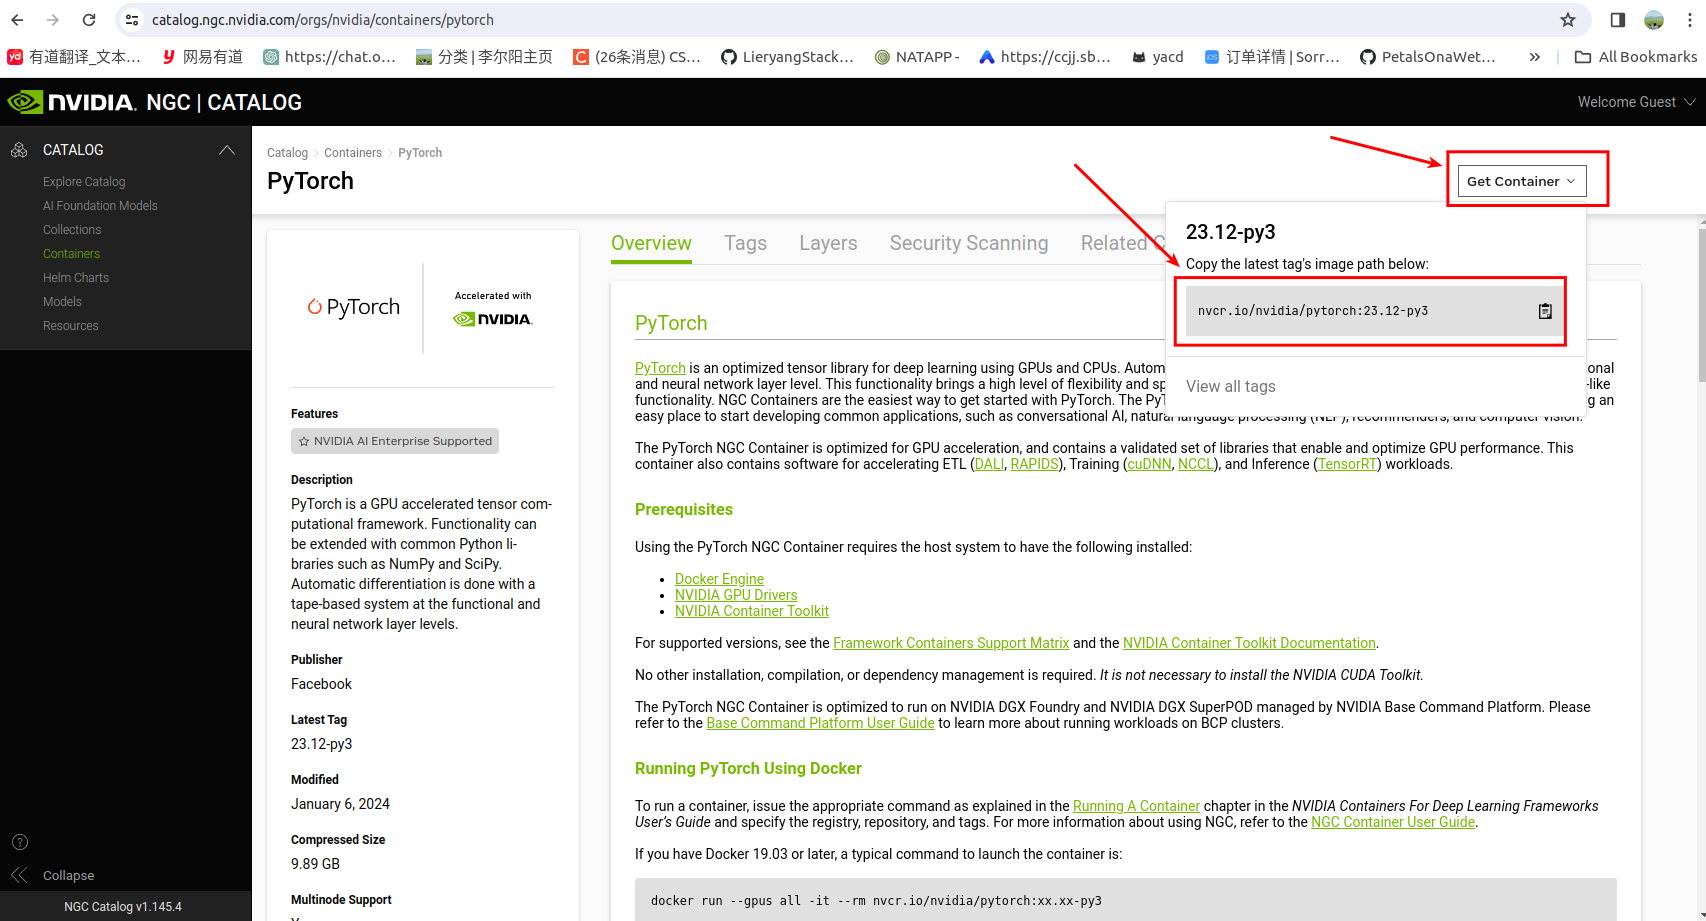Viewport: 1706px width, 921px height.
Task: Open the PetalsOnaWet GitHub bookmark
Action: (x=1428, y=57)
